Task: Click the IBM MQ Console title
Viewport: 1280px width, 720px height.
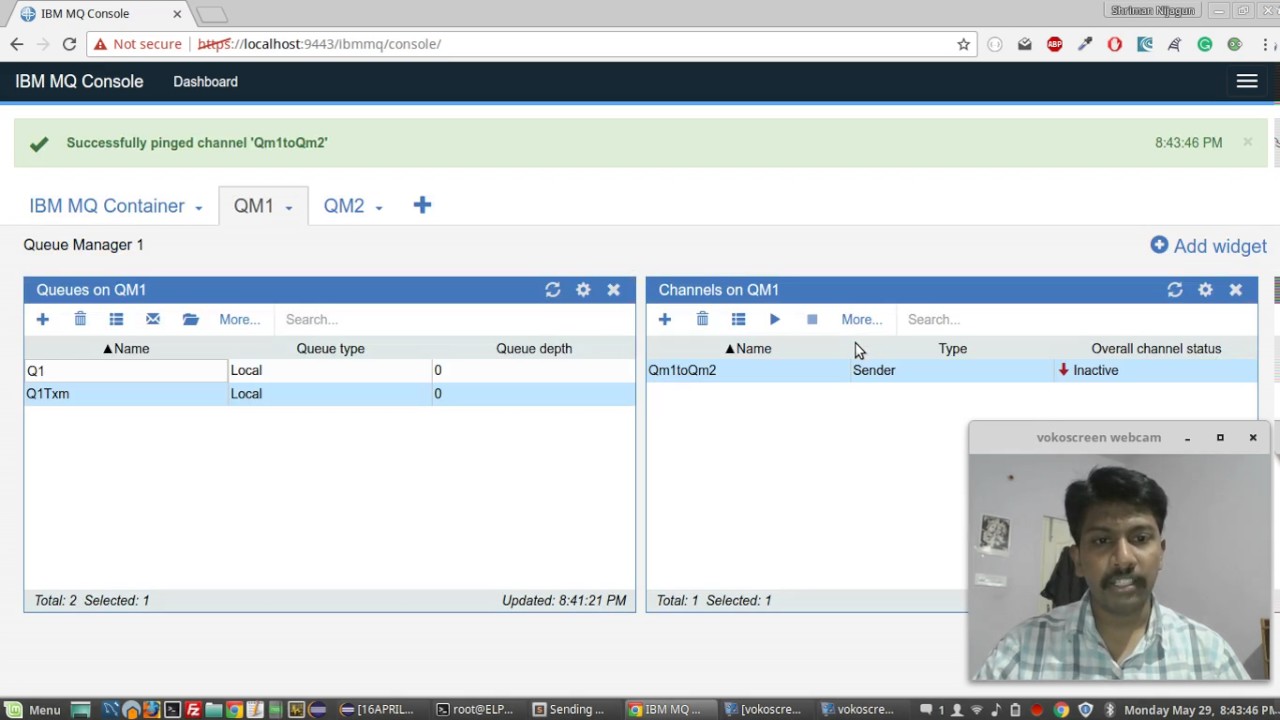Action: pos(79,82)
